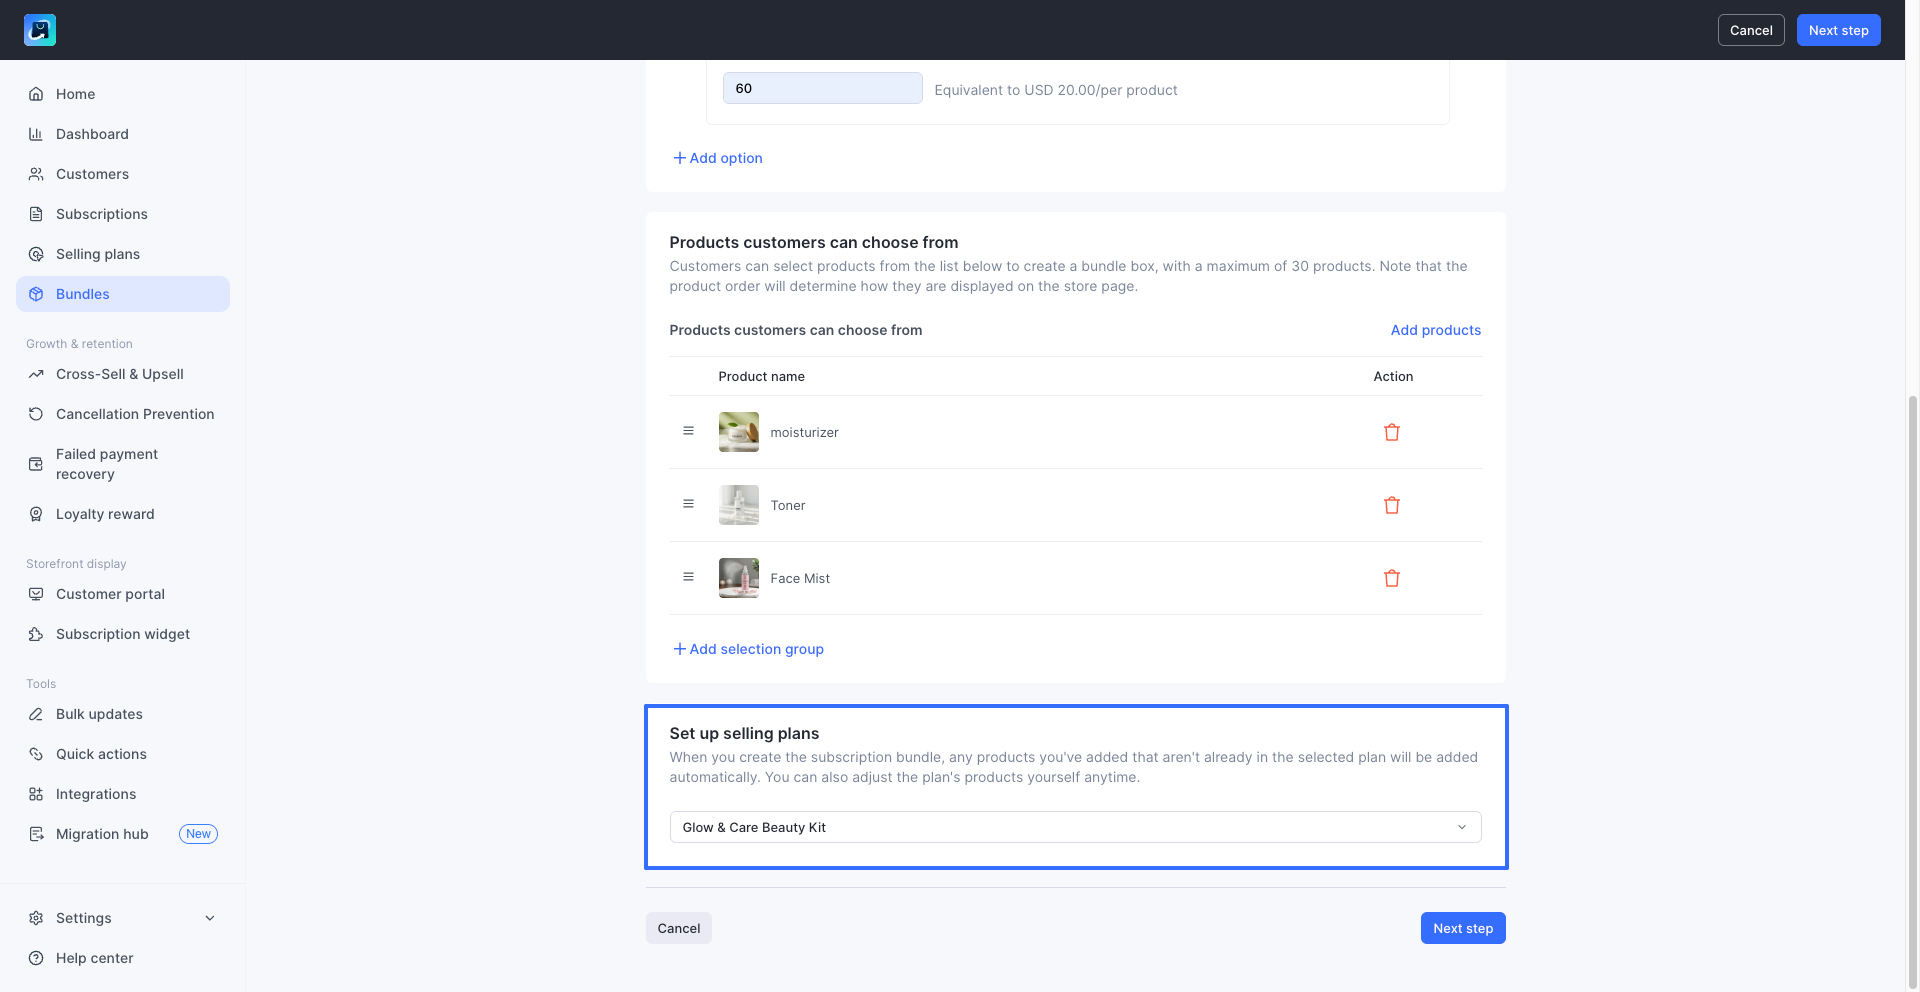Go to Dashboard in the sidebar
Screen dimensions: 1920x992
coord(123,134)
